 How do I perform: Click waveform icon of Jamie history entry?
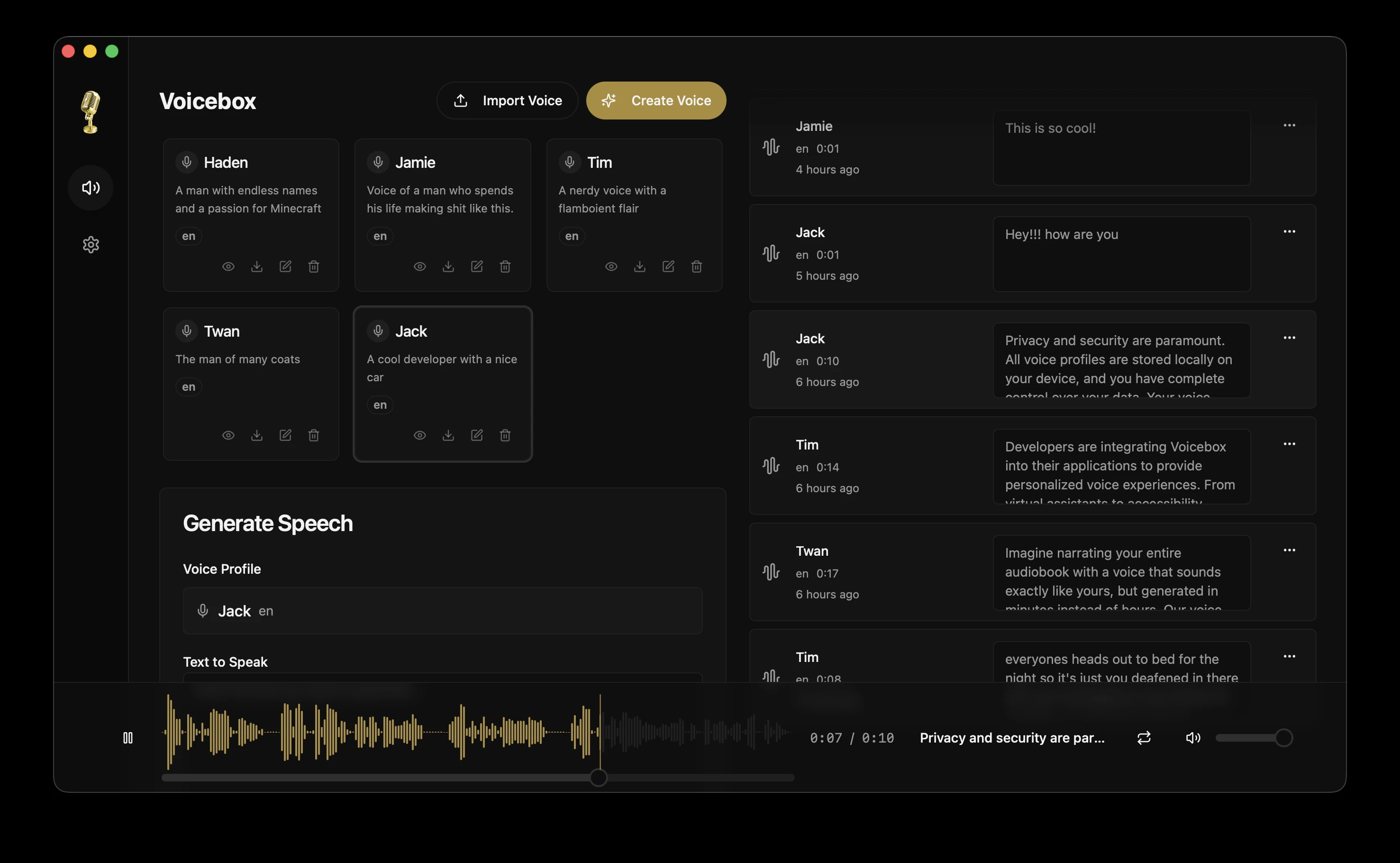point(771,147)
